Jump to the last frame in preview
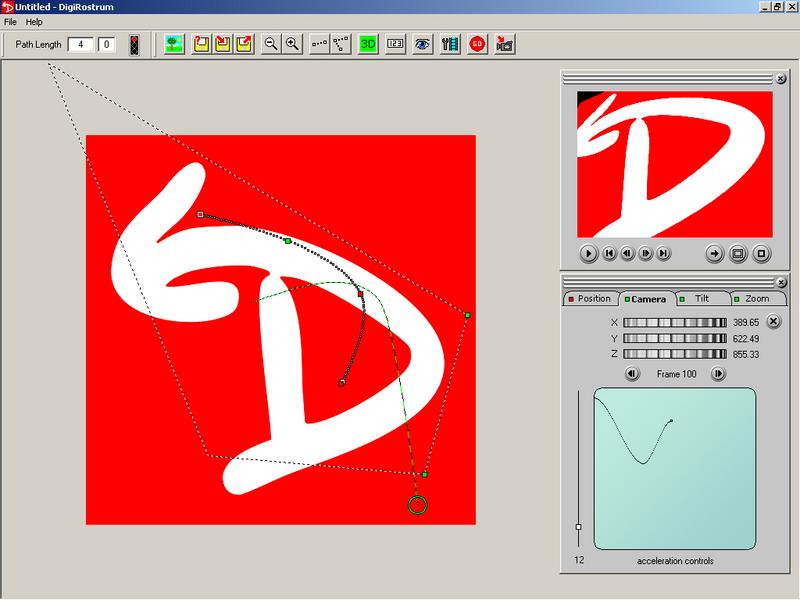 pos(663,253)
